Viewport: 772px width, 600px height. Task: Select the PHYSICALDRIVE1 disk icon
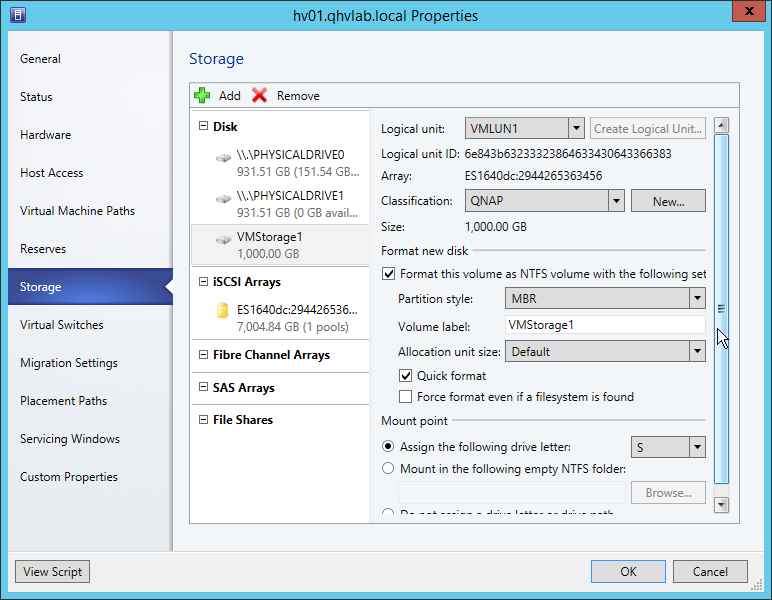[x=223, y=198]
